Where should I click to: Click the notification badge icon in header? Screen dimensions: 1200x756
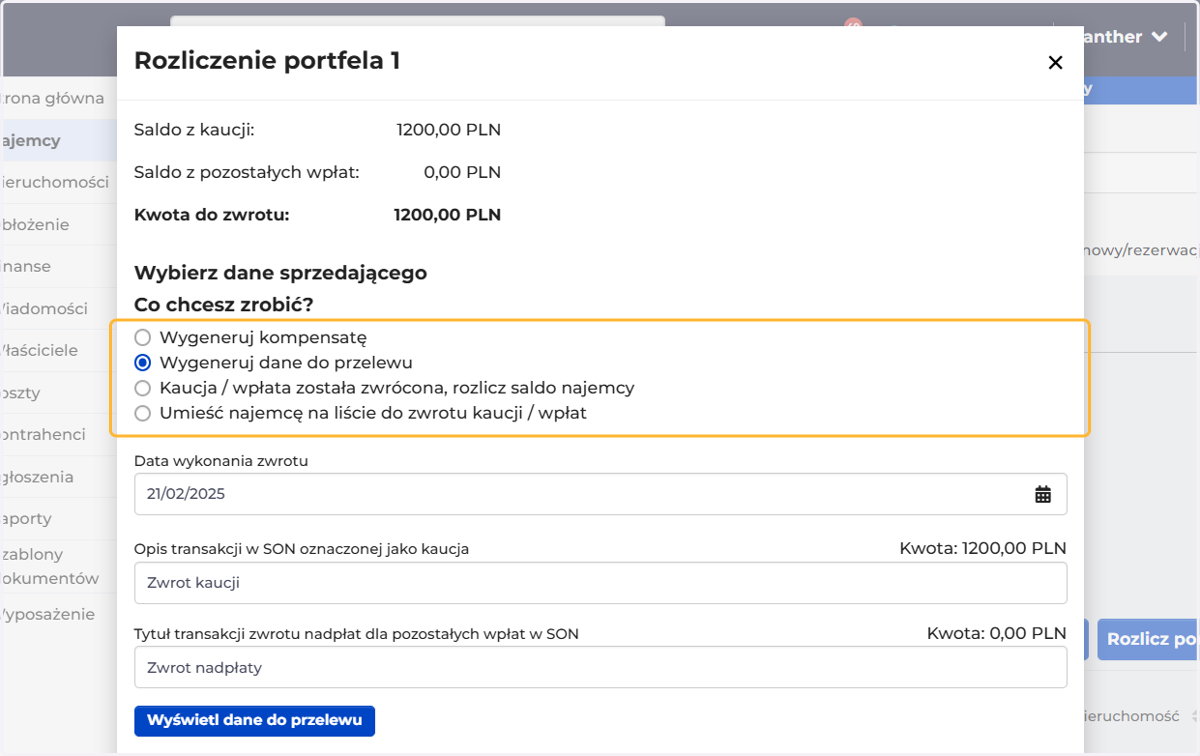852,24
